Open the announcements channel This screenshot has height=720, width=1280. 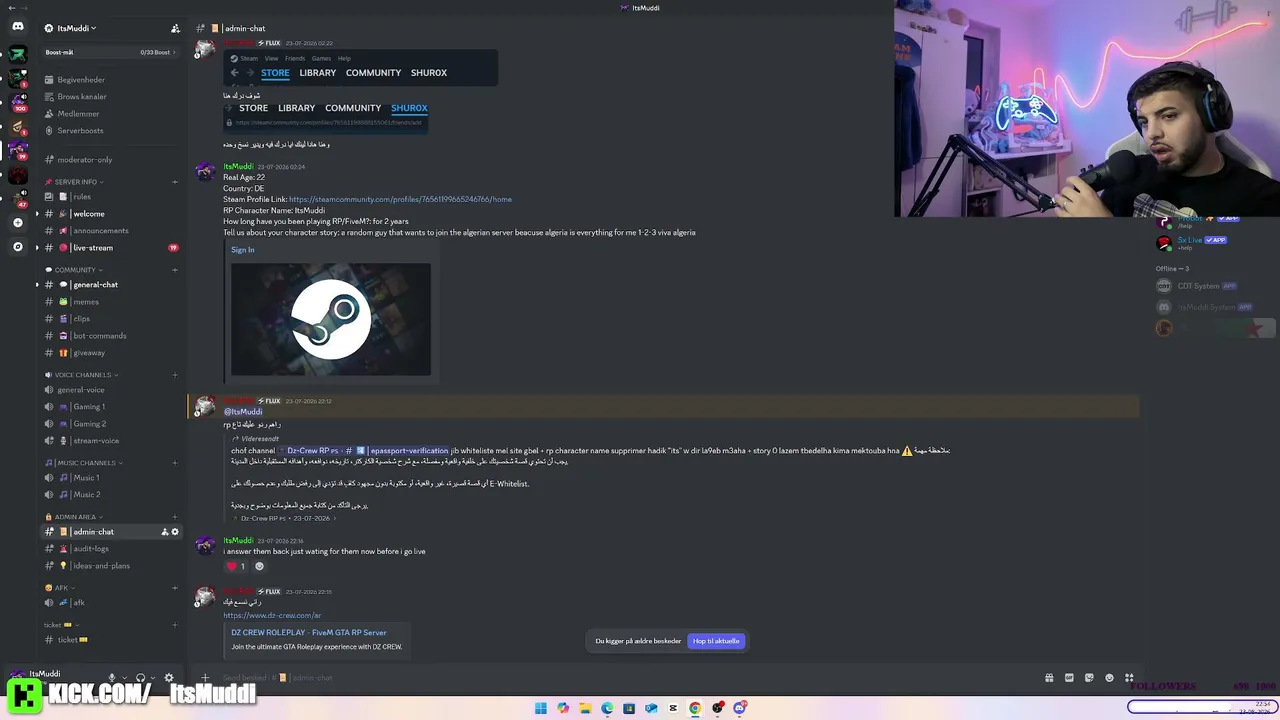(x=111, y=231)
